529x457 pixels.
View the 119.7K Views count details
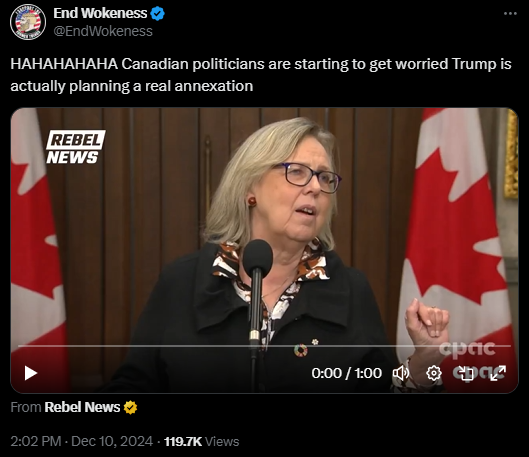(x=201, y=441)
